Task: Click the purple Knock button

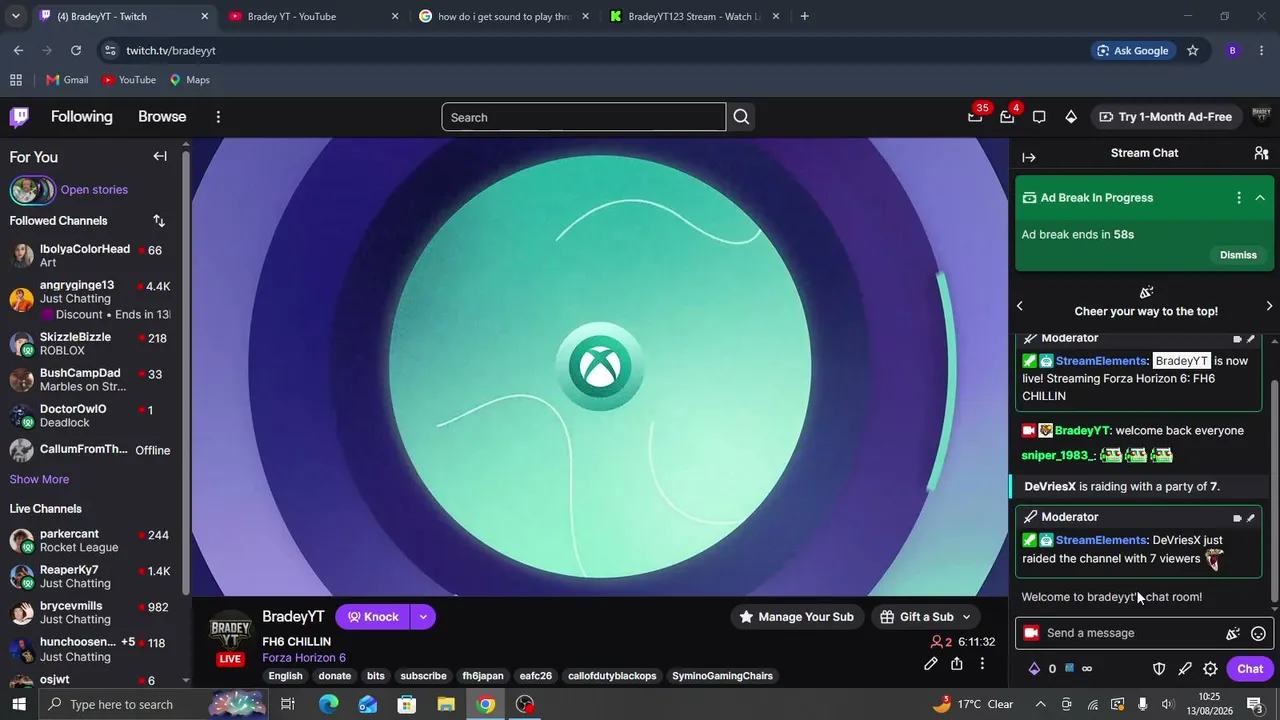Action: (x=373, y=617)
